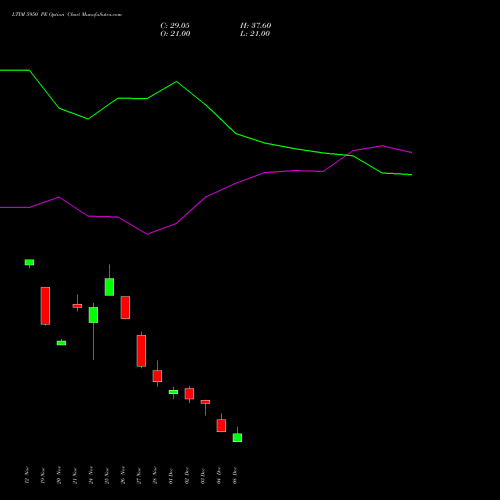500x500 pixels.
Task: Select the green candlestick for 20 Nov
Action: pyautogui.click(x=61, y=343)
